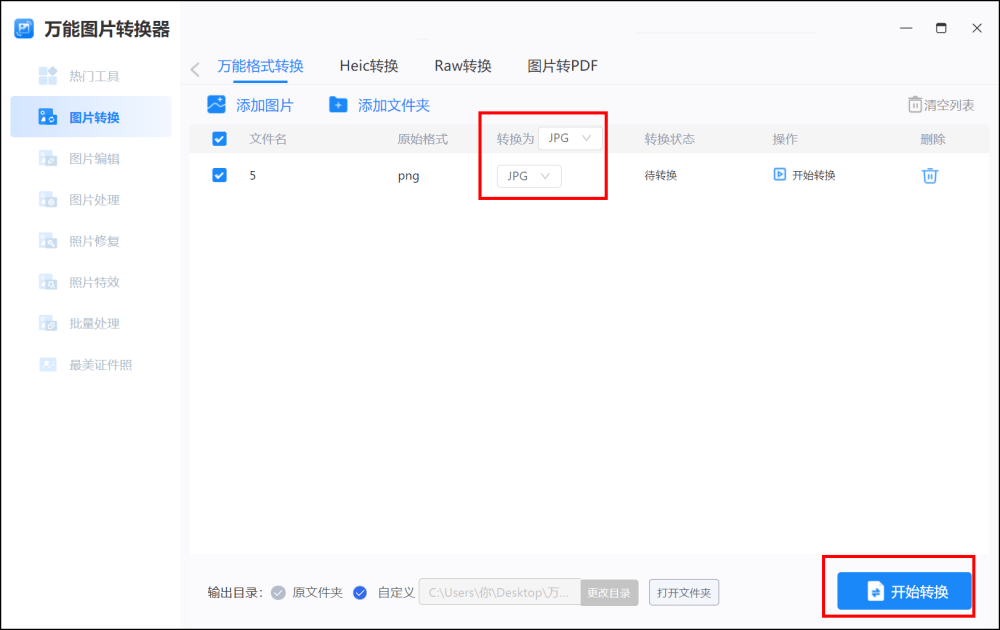Screen dimensions: 1000x630
Task: Click the file icon inside the blue 开始转换 button
Action: (876, 592)
